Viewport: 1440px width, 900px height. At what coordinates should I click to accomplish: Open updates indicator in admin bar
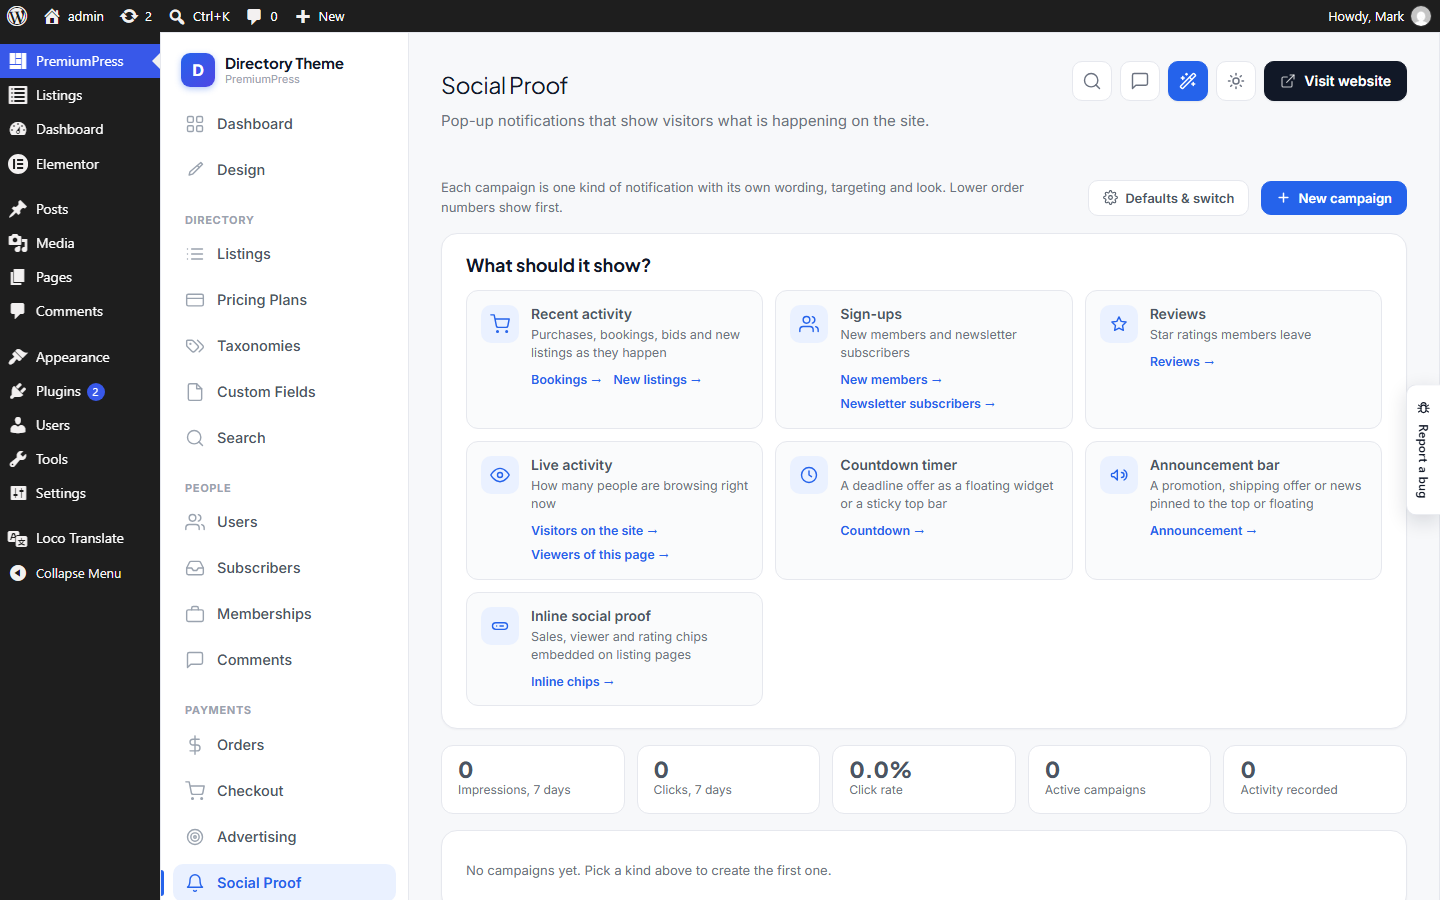[136, 16]
